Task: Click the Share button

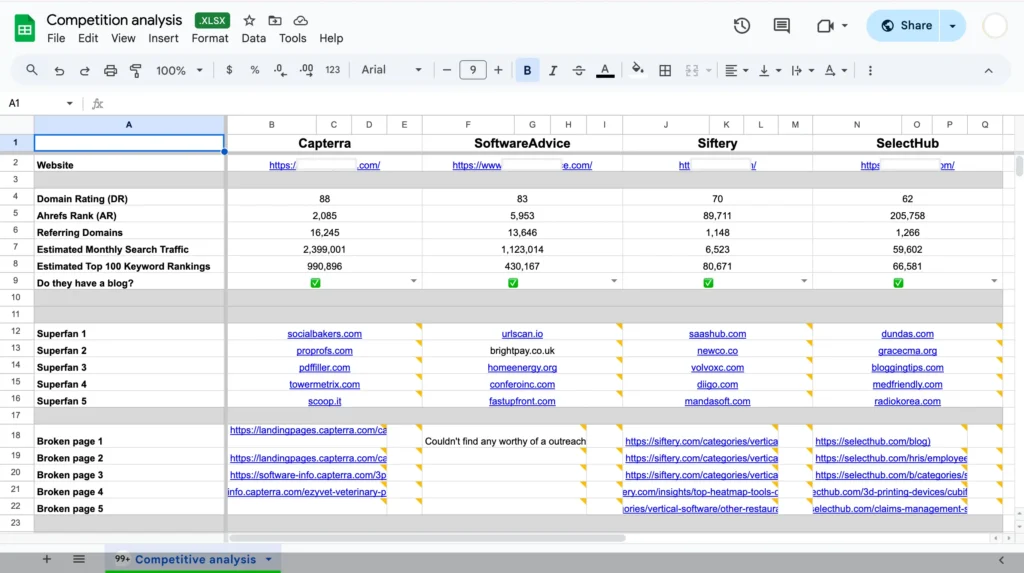Action: 905,26
